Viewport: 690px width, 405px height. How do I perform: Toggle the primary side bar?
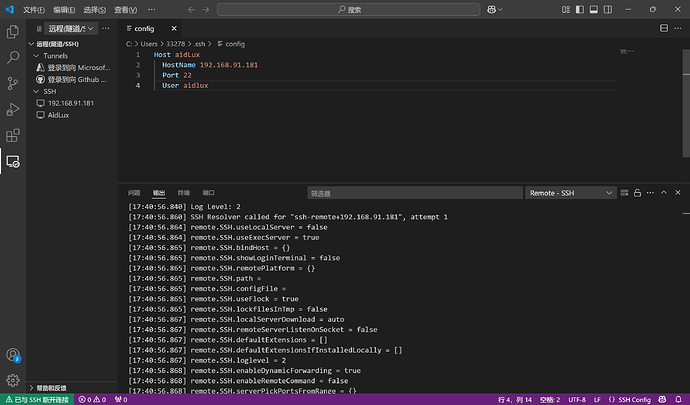click(x=580, y=10)
